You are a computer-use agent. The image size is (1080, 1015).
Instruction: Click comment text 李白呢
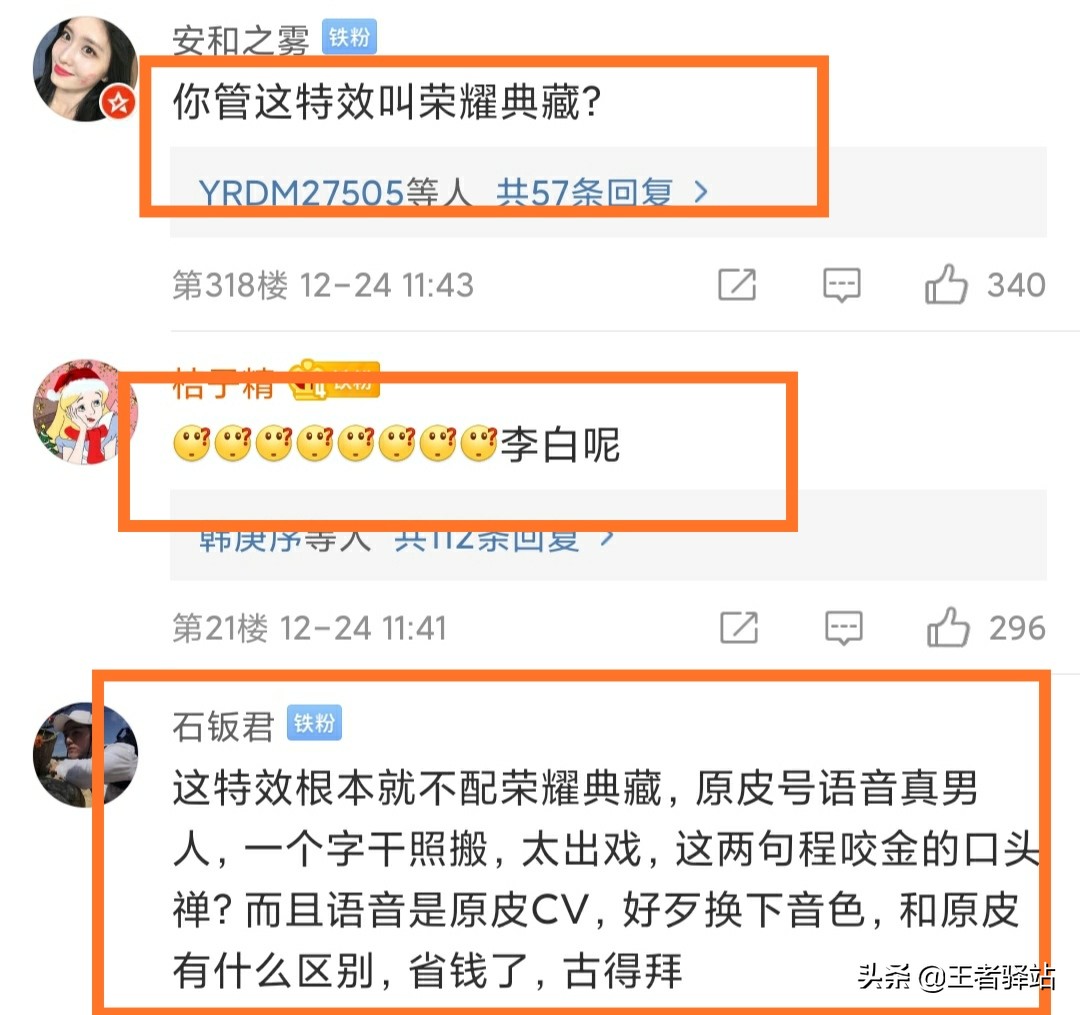[560, 444]
